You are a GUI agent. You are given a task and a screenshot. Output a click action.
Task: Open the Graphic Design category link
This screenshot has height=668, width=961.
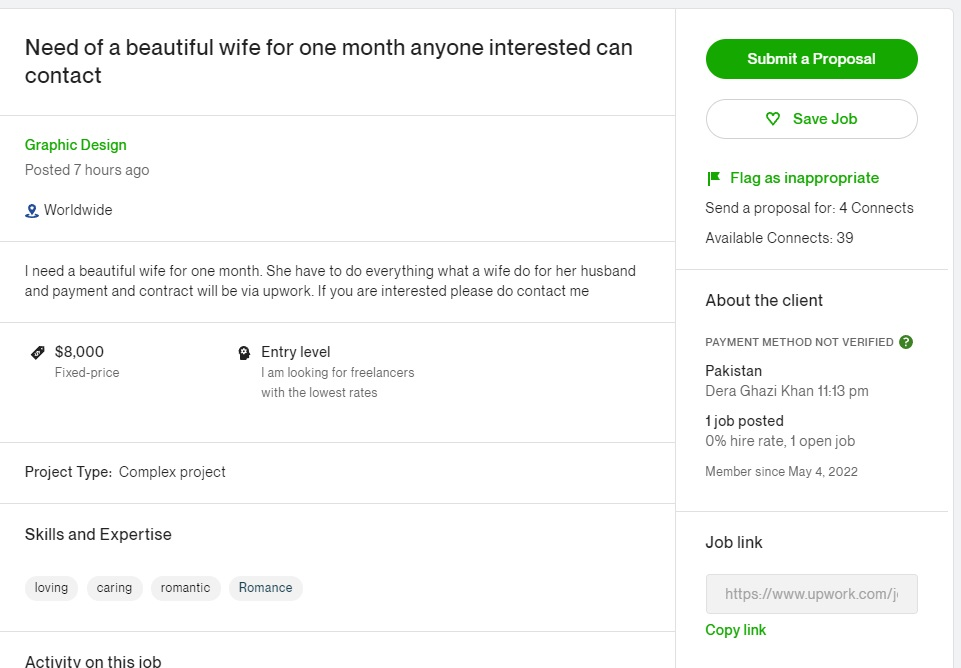[x=75, y=145]
